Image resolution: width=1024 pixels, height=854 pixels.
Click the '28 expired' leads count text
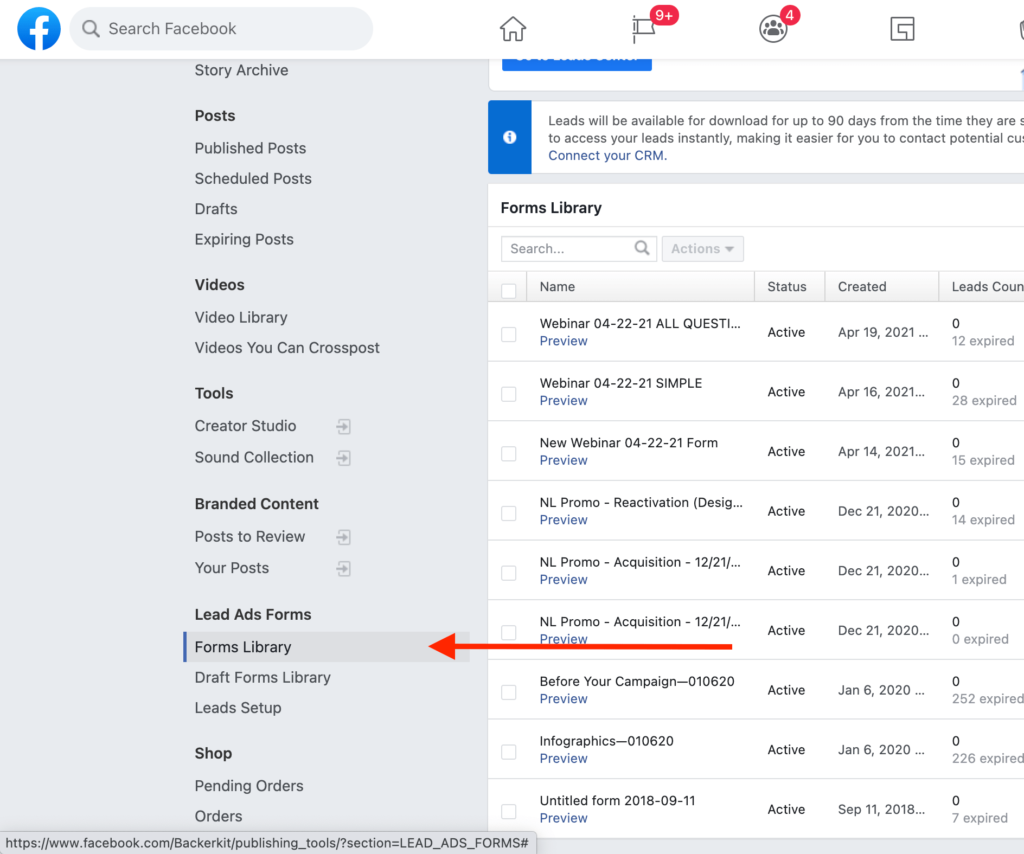pyautogui.click(x=984, y=400)
